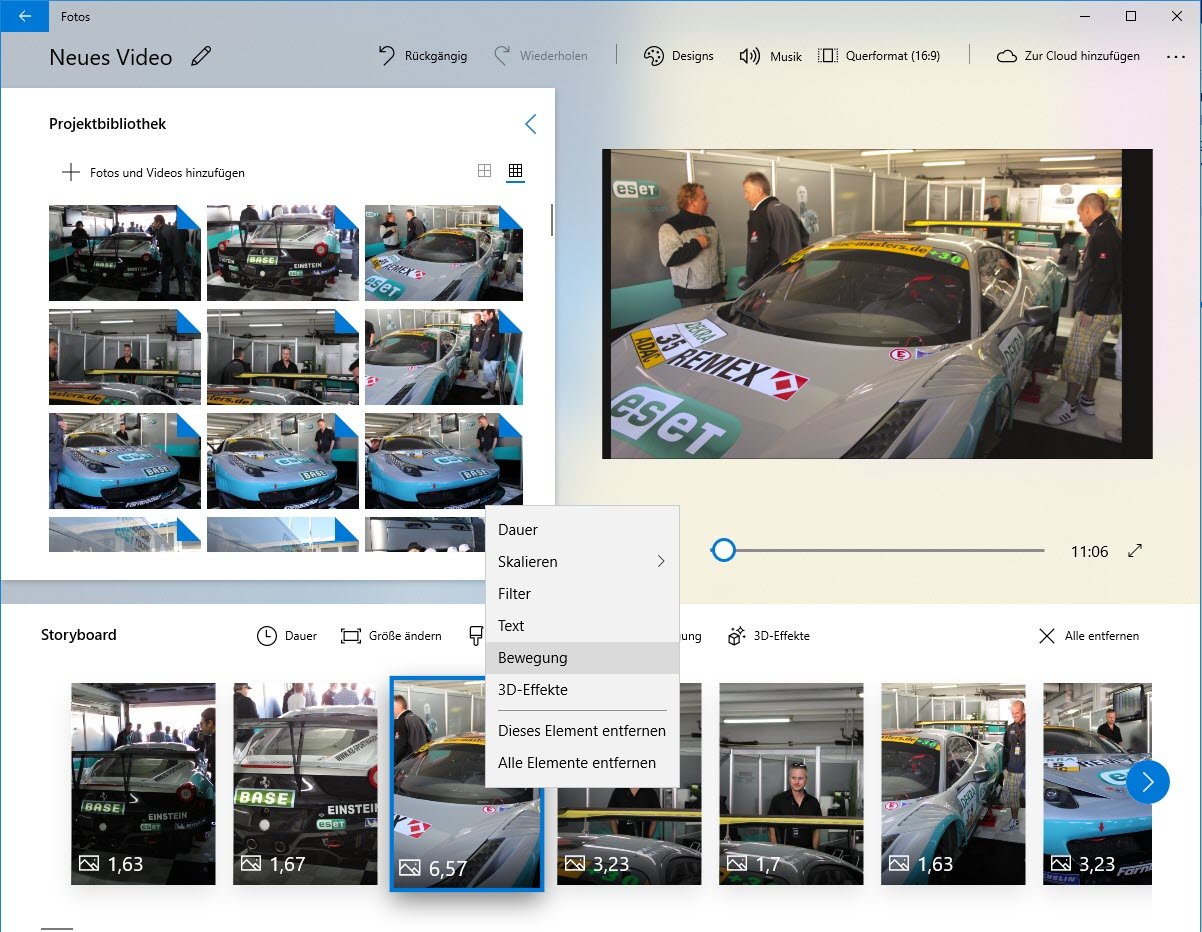
Task: Select the library thumbnail showing the REMEX hood
Action: [444, 253]
